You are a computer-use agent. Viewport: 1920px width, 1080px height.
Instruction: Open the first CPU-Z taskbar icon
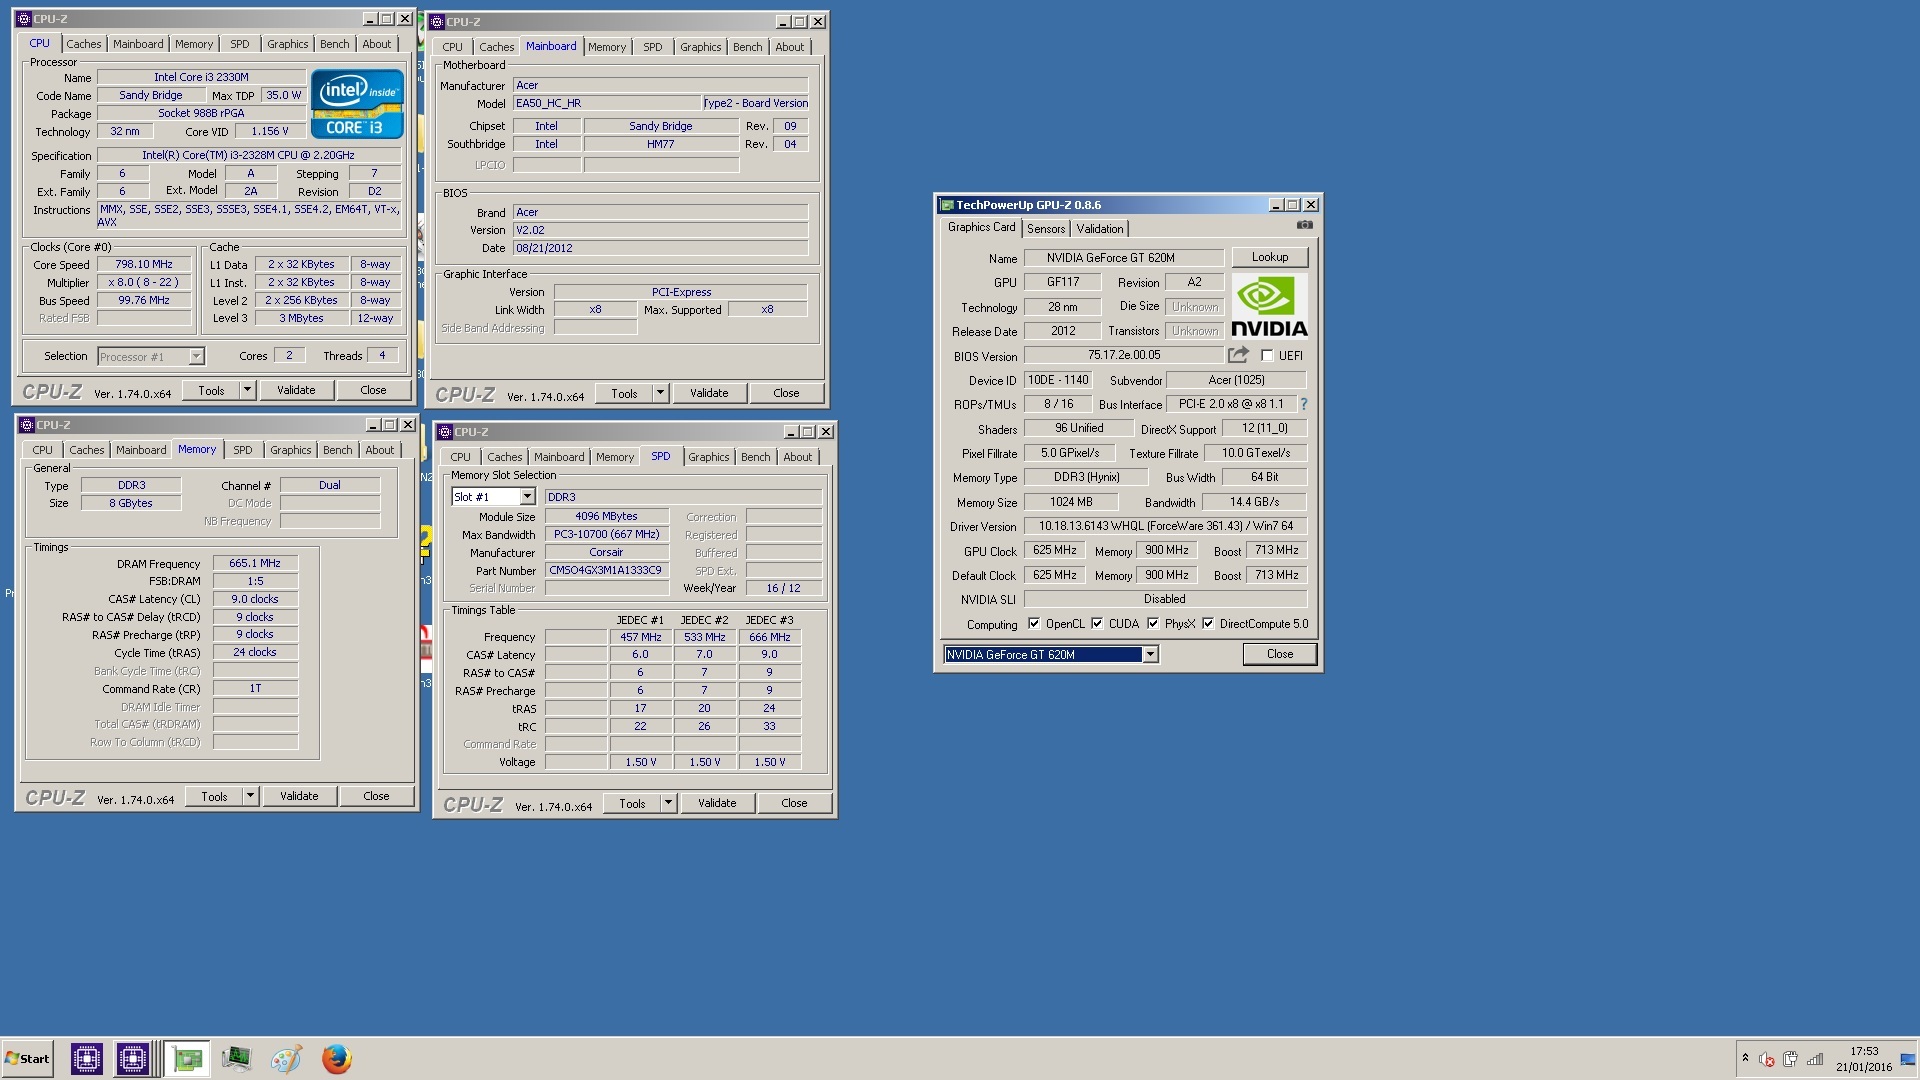pos(87,1059)
